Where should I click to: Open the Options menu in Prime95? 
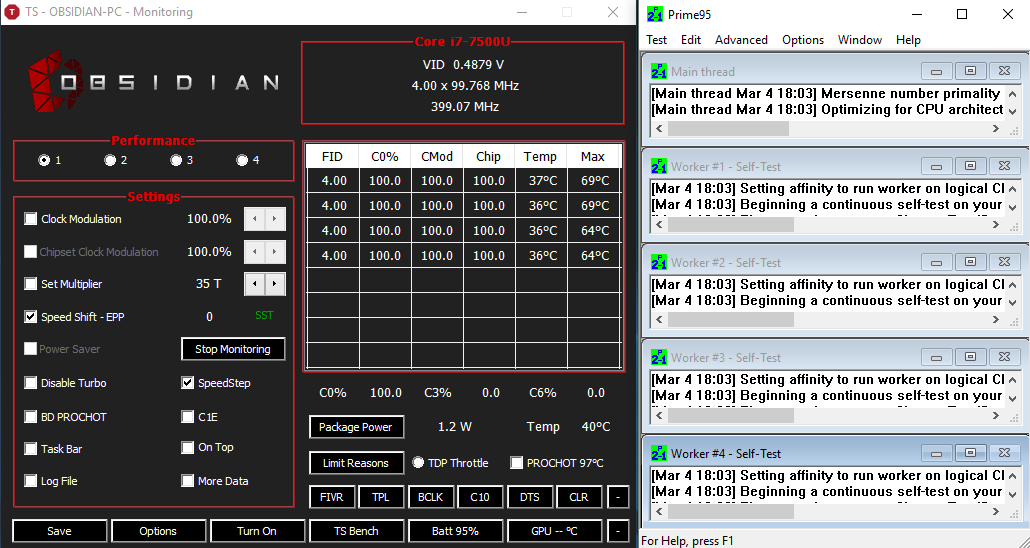(803, 40)
